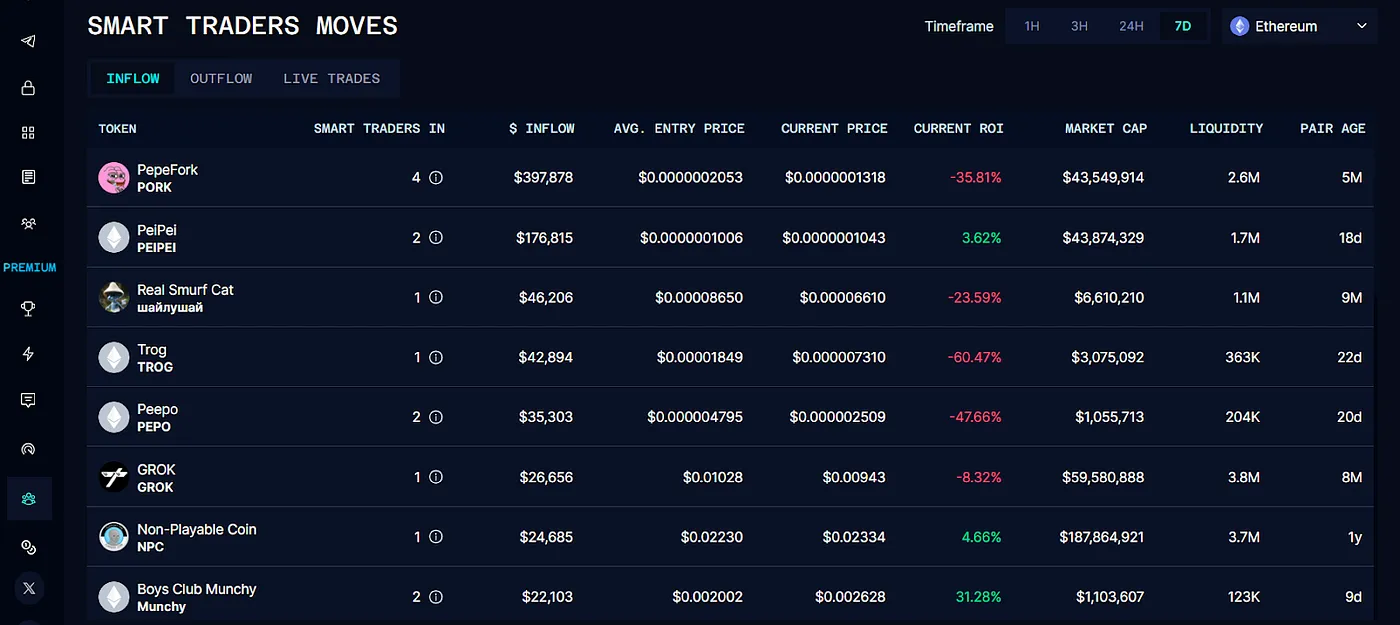
Task: Click the Non-Playable Coin table row market cap
Action: [x=1101, y=537]
